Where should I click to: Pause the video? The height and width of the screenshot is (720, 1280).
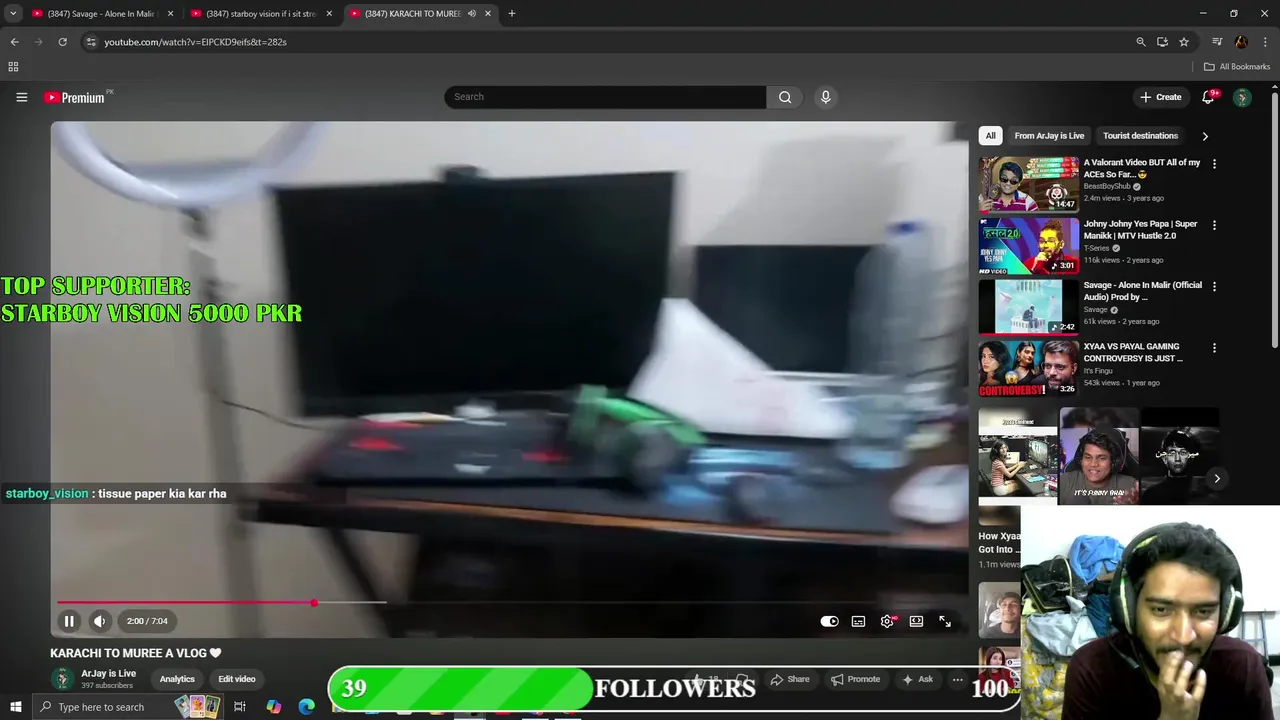[69, 621]
